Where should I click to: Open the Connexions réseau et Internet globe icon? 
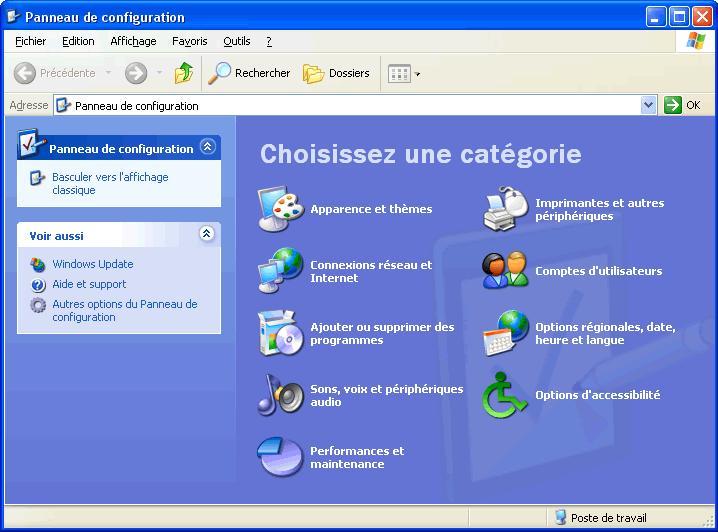point(281,271)
